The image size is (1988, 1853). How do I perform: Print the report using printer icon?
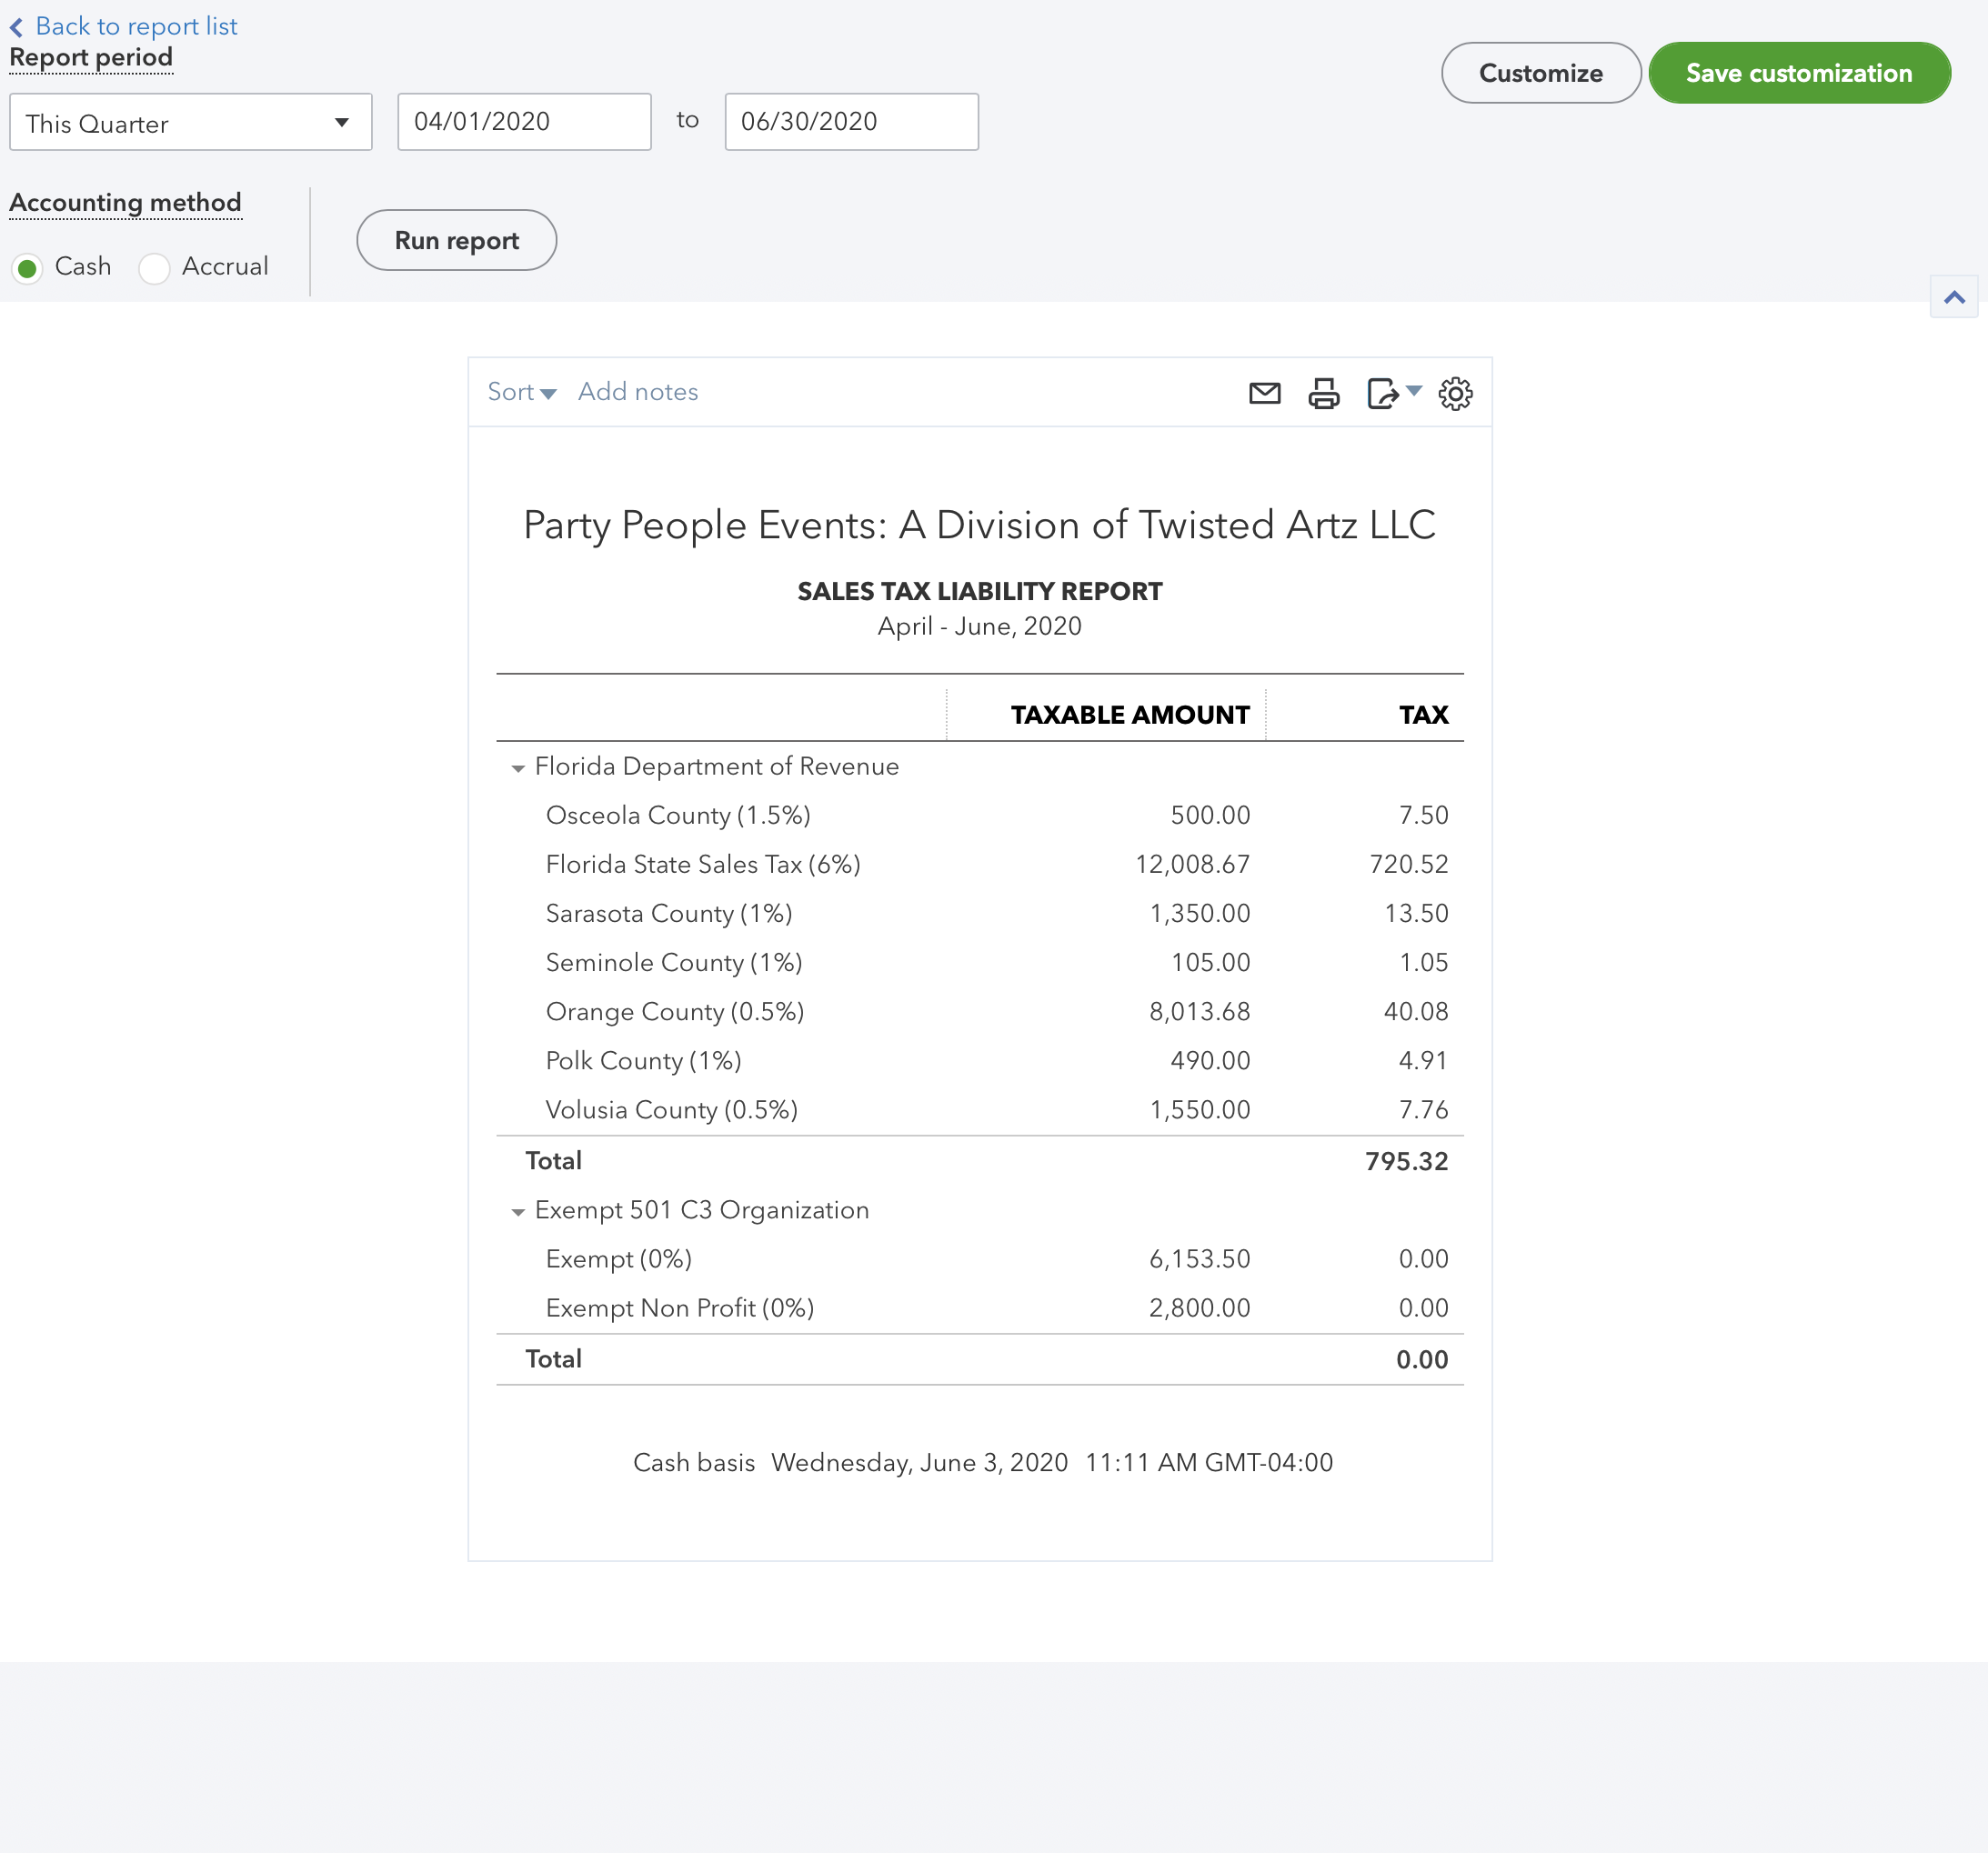click(x=1323, y=393)
